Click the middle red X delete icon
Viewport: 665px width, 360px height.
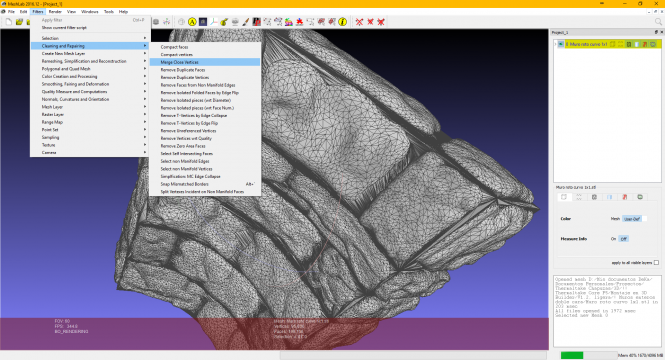coord(370,22)
